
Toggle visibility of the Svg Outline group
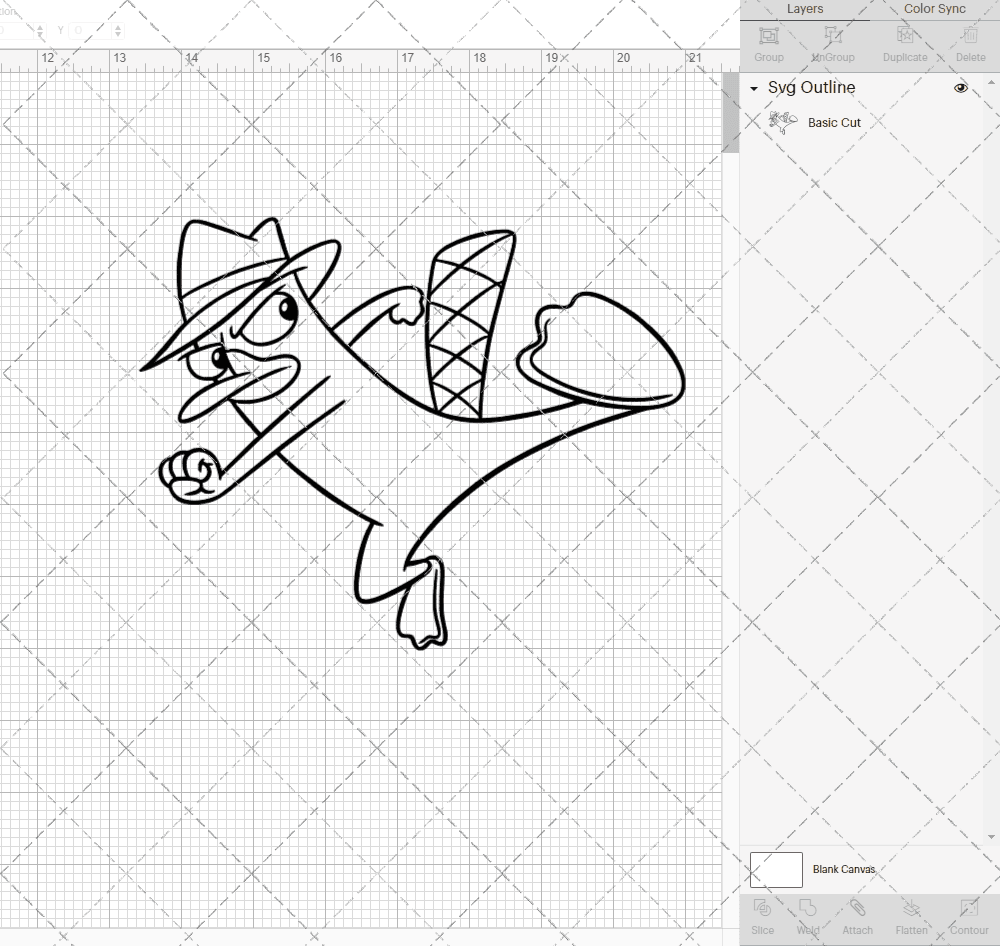coord(961,88)
